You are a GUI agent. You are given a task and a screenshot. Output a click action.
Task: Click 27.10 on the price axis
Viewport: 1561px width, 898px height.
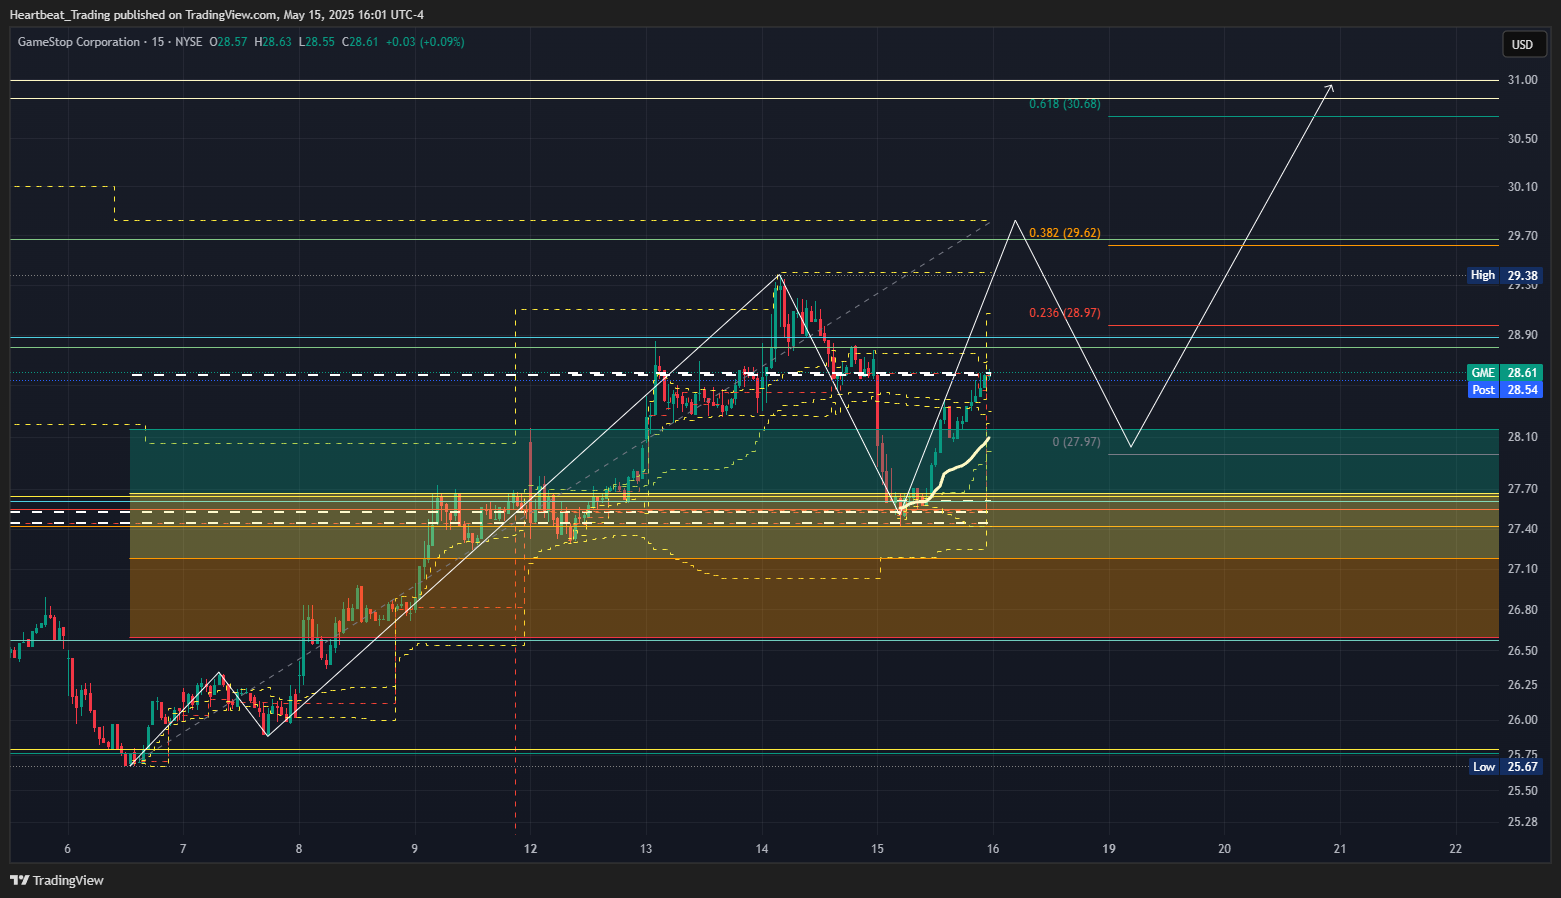pos(1522,569)
